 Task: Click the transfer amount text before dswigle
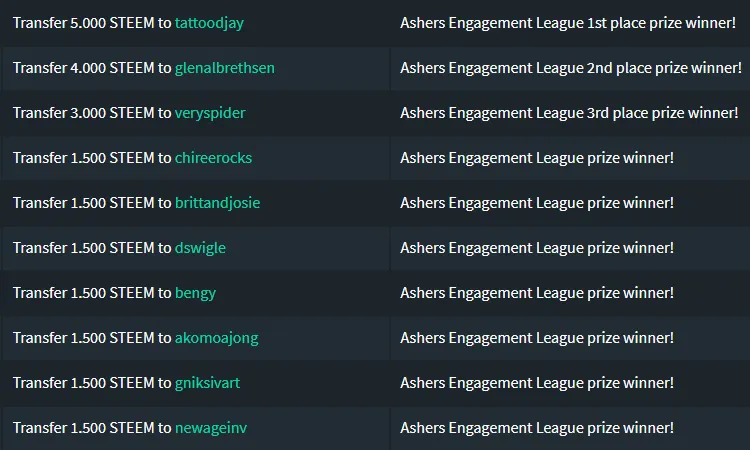click(92, 248)
